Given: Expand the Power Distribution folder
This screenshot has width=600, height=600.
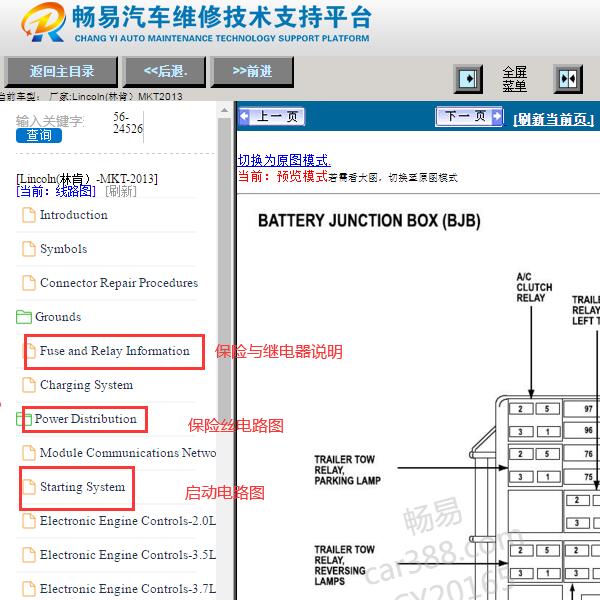Looking at the screenshot, I should pyautogui.click(x=85, y=419).
